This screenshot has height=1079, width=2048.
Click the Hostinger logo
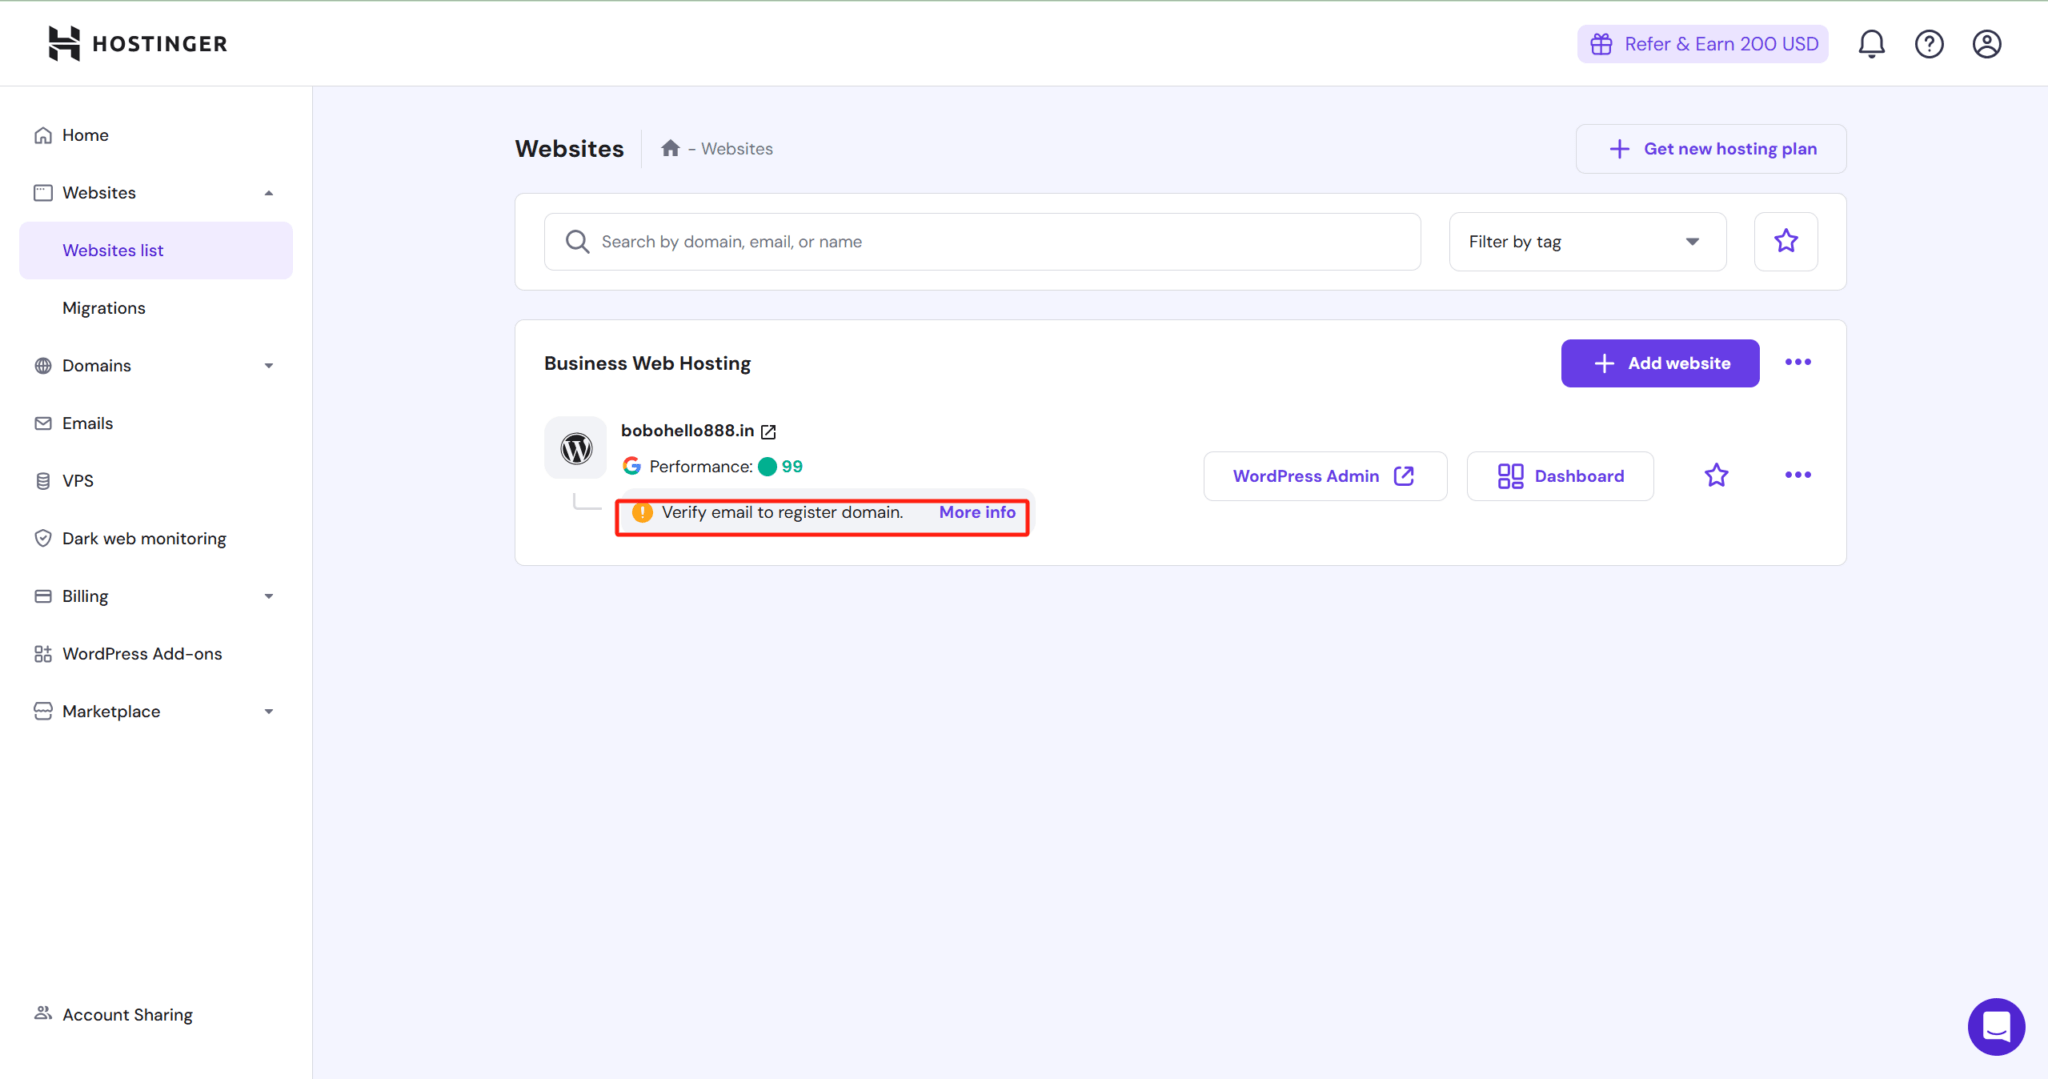138,44
